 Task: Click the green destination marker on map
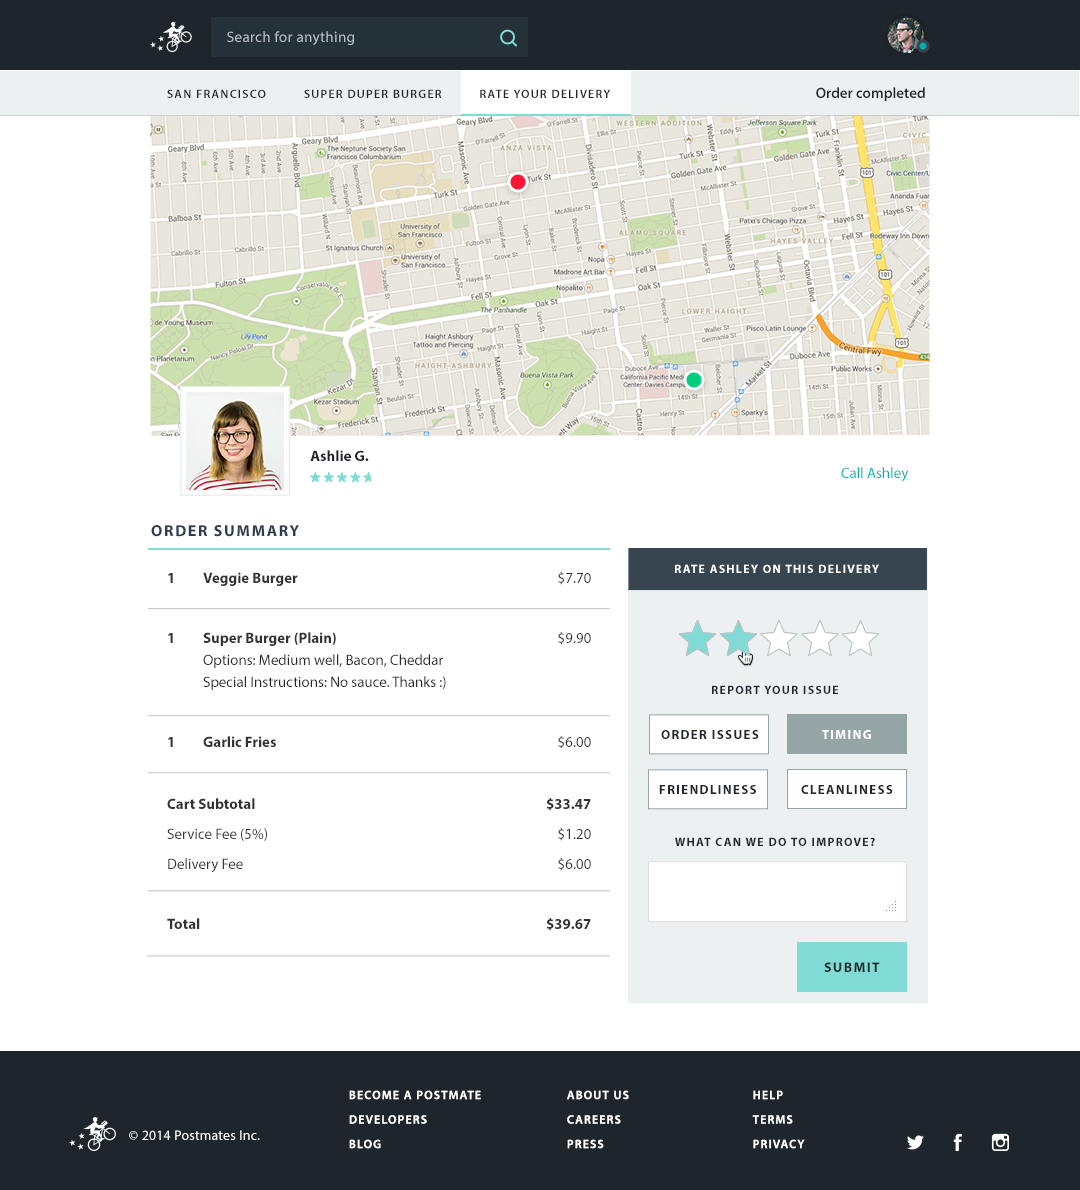[x=694, y=379]
